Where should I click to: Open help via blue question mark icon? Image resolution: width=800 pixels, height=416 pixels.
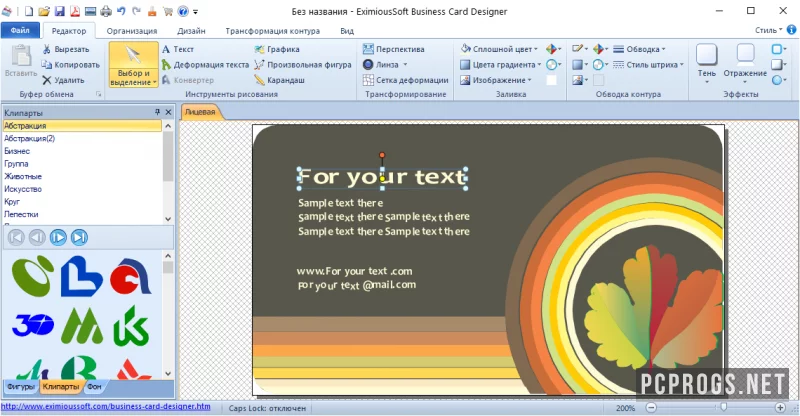pos(183,11)
